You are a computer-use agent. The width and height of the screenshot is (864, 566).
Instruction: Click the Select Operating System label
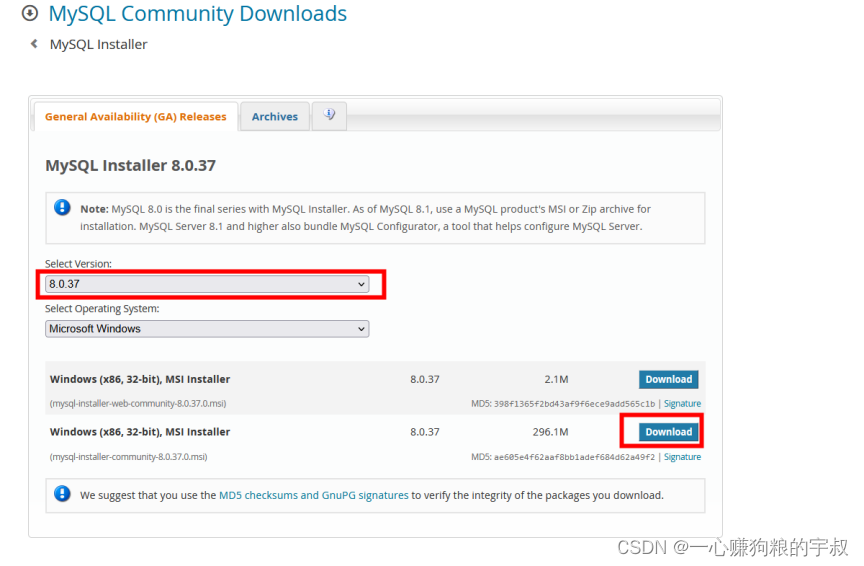tap(102, 309)
